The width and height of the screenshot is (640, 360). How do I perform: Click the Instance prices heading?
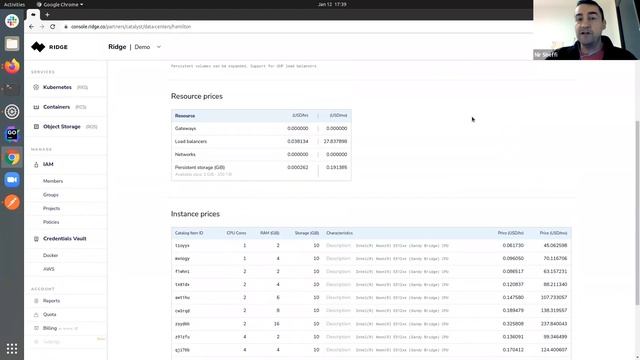(x=195, y=214)
